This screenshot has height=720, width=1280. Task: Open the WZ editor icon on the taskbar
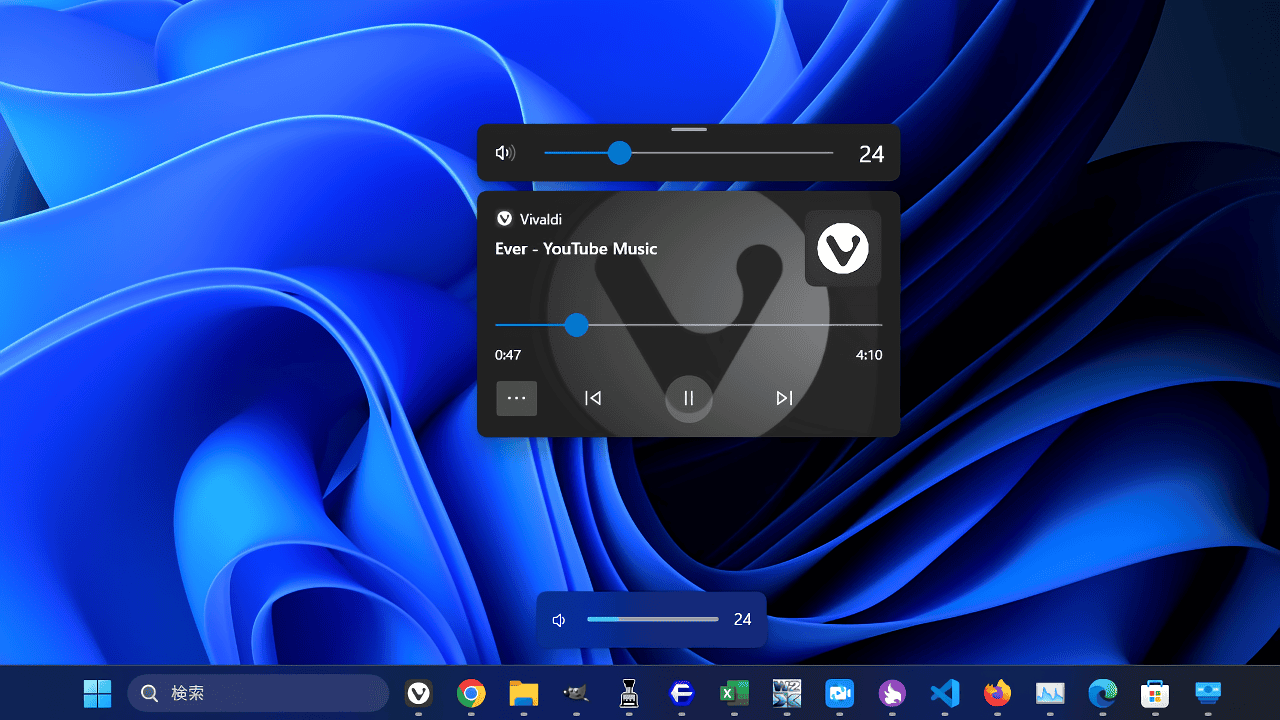click(x=787, y=693)
